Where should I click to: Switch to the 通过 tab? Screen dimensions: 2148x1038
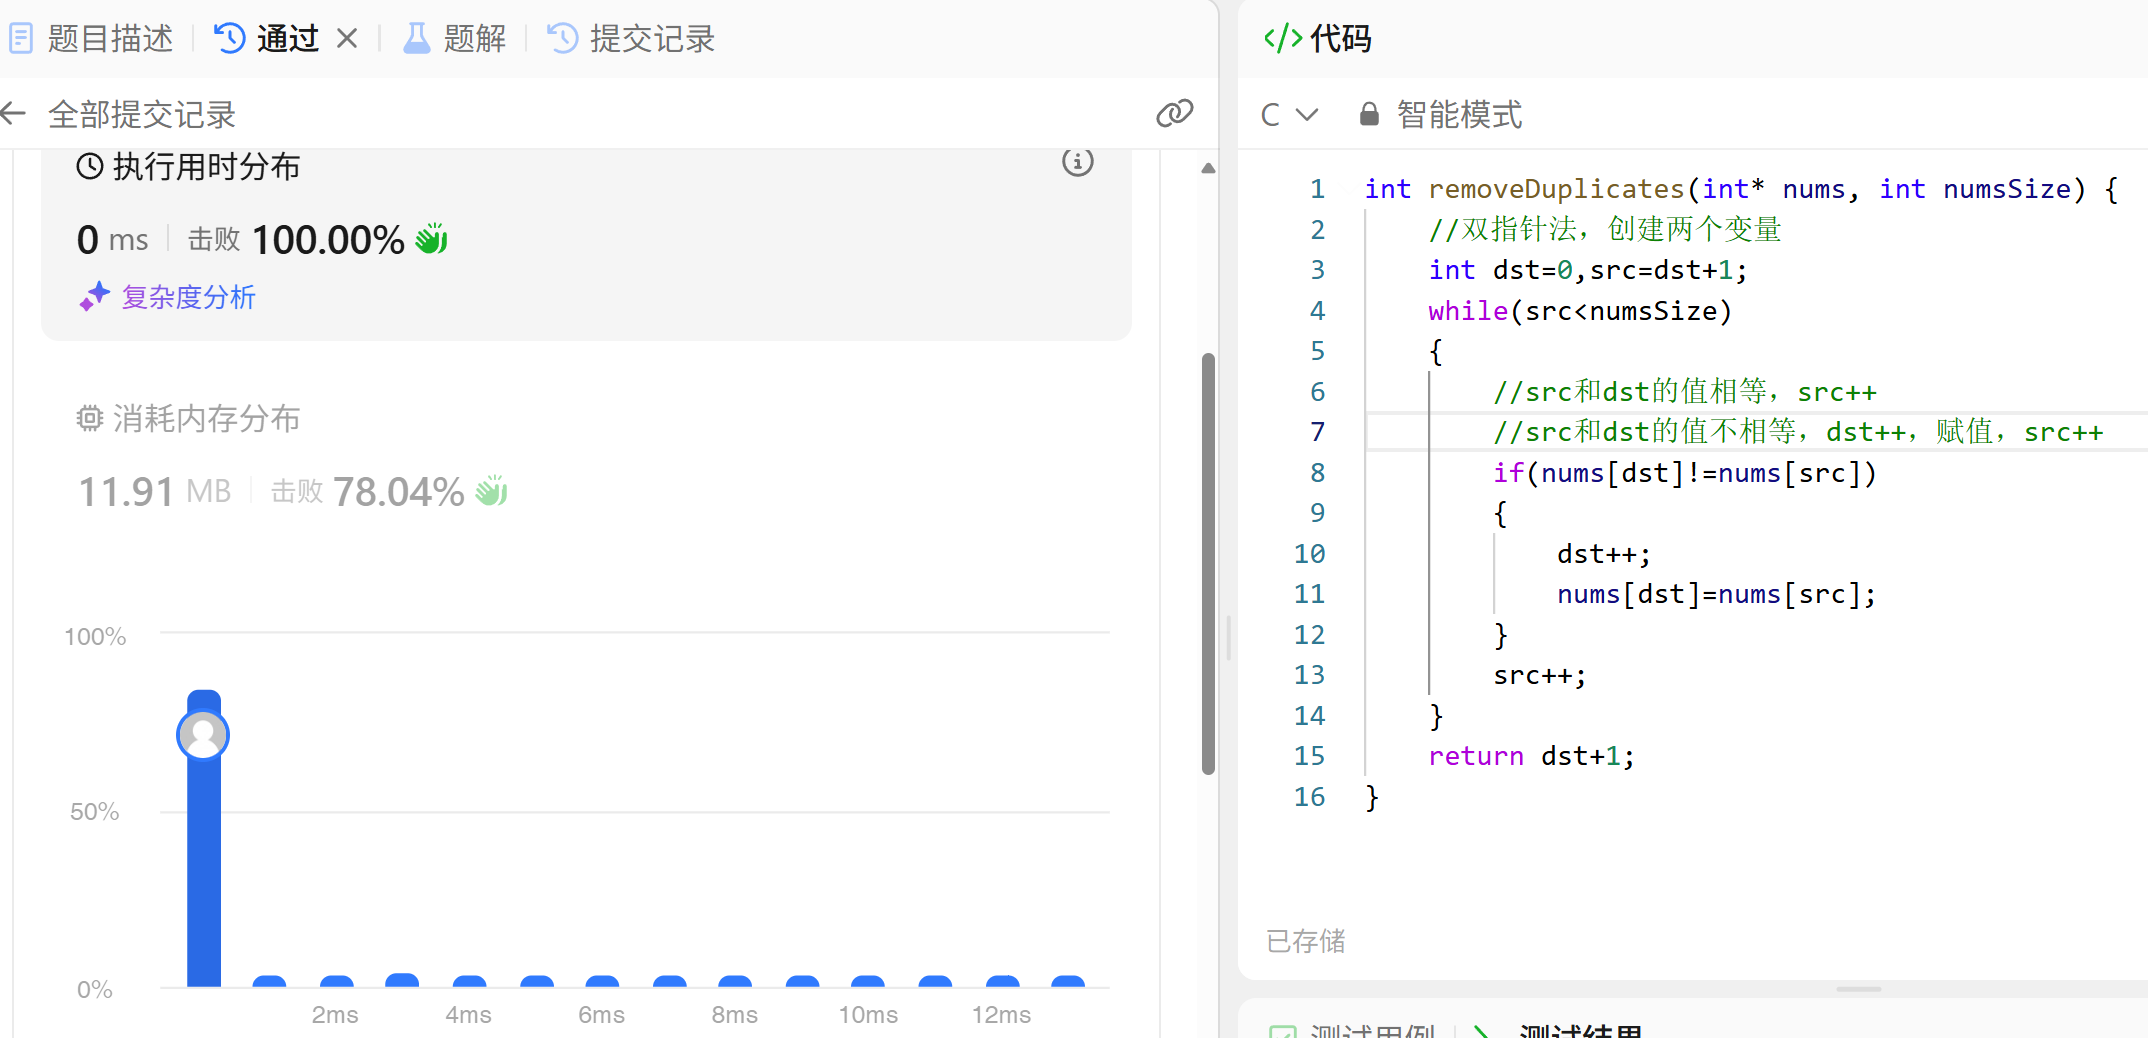[x=267, y=39]
